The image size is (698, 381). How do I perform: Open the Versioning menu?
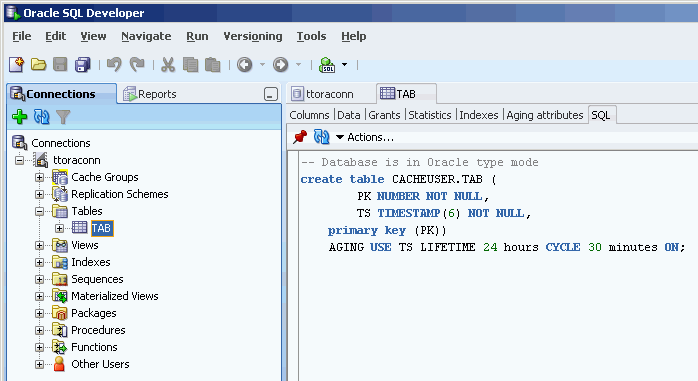click(253, 36)
